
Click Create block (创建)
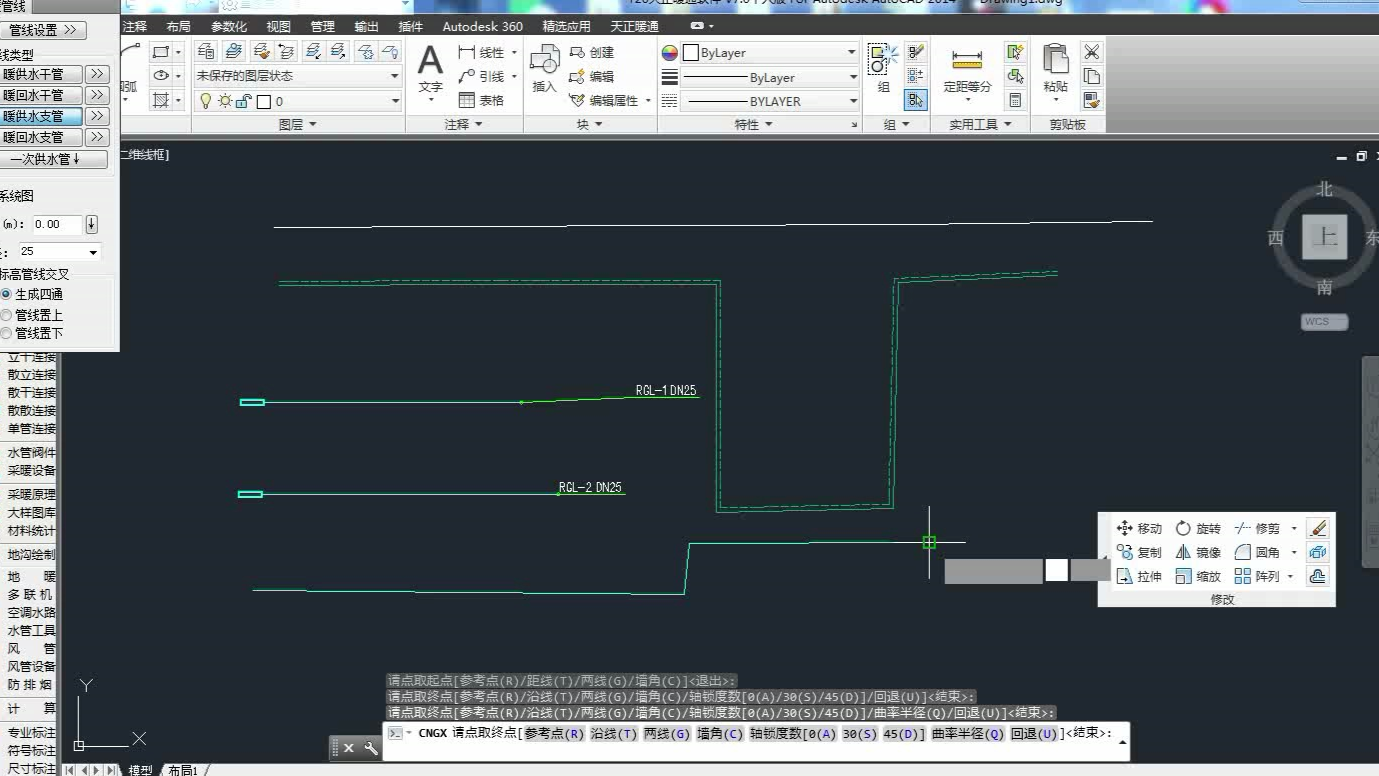592,52
